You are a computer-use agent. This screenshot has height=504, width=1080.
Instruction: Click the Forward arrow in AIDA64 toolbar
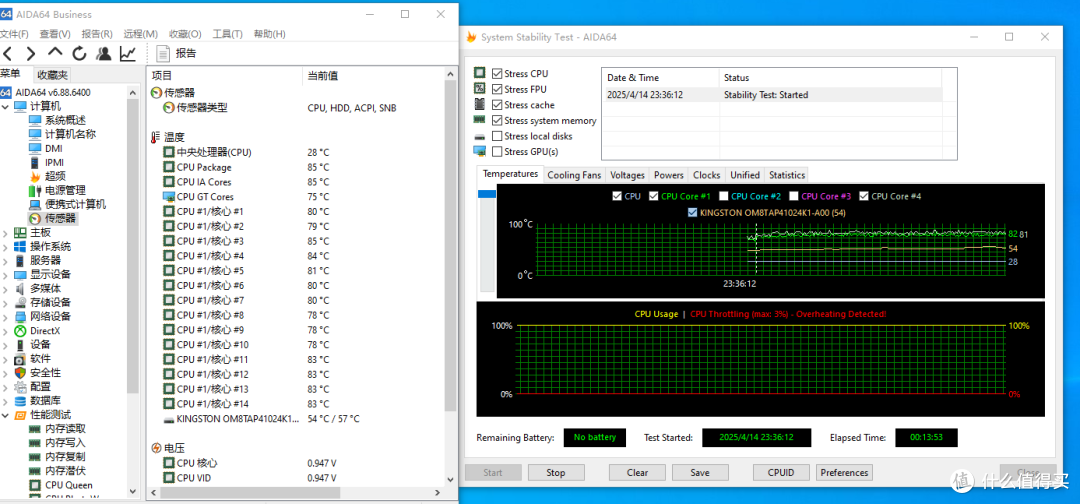pyautogui.click(x=31, y=53)
